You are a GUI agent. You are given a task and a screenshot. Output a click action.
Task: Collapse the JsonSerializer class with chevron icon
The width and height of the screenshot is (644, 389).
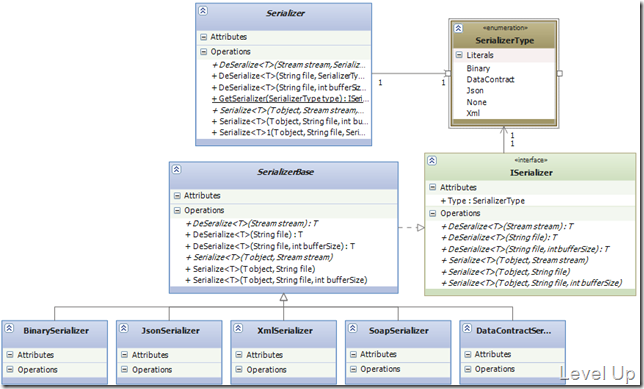(x=124, y=328)
